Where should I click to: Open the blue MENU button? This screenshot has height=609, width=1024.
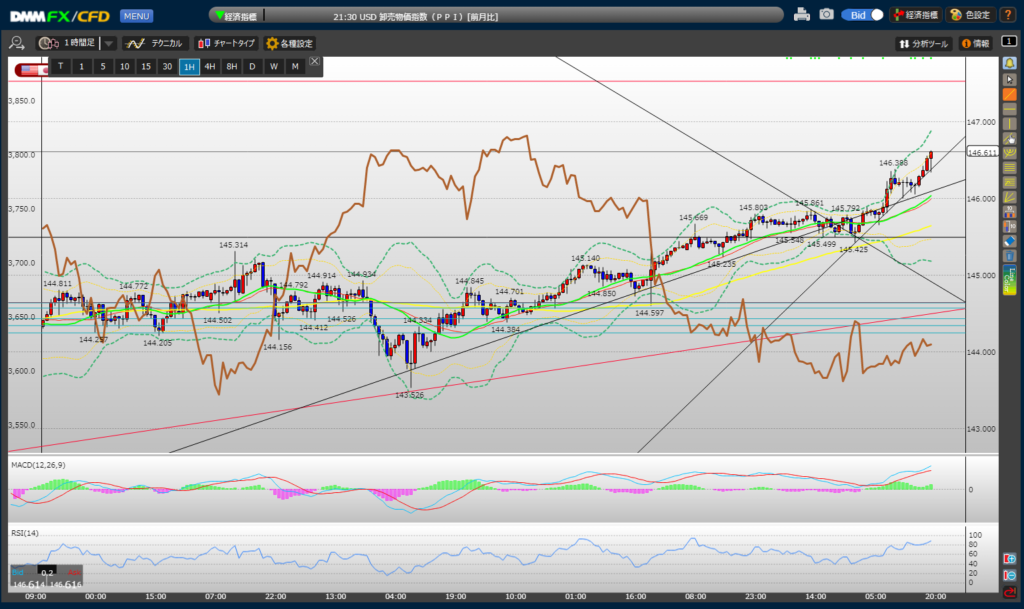click(x=136, y=16)
